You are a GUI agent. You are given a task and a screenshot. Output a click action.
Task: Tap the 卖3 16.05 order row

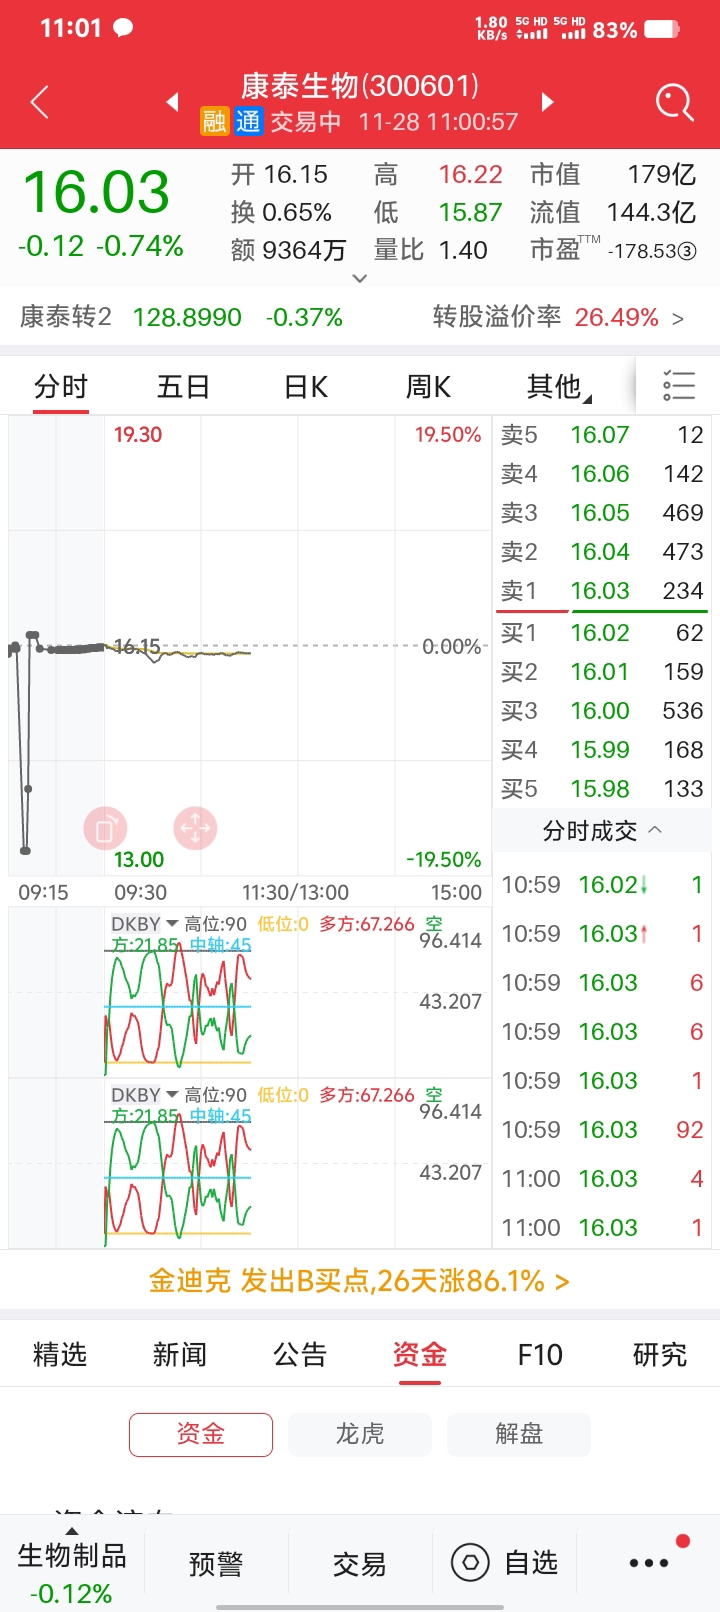602,513
